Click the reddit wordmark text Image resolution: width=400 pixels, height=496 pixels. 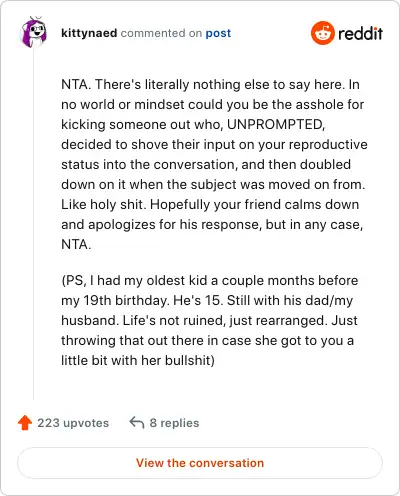pyautogui.click(x=360, y=33)
